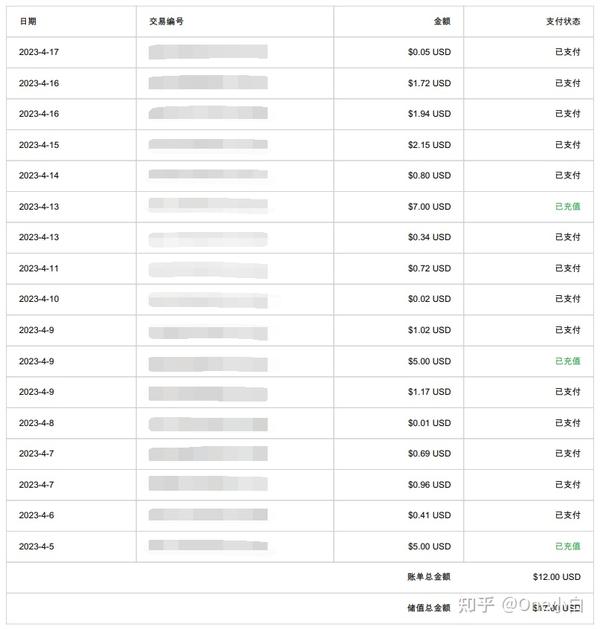The width and height of the screenshot is (600, 629).
Task: Click green 已充值 status in $7.00 row
Action: pyautogui.click(x=567, y=207)
